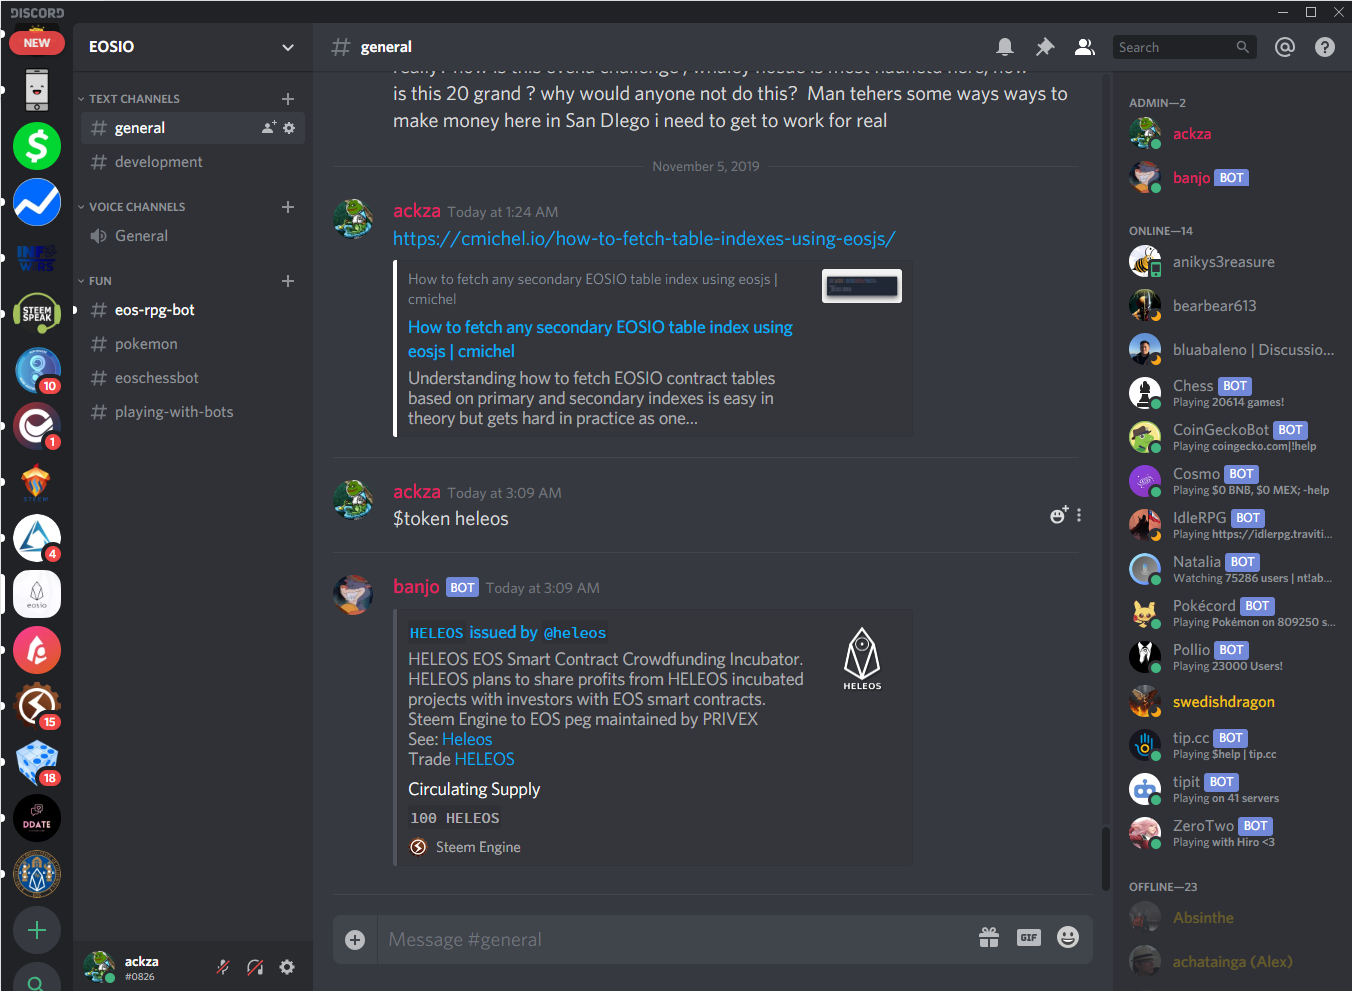This screenshot has width=1352, height=991.
Task: Select Chess bot in member list
Action: tap(1234, 393)
